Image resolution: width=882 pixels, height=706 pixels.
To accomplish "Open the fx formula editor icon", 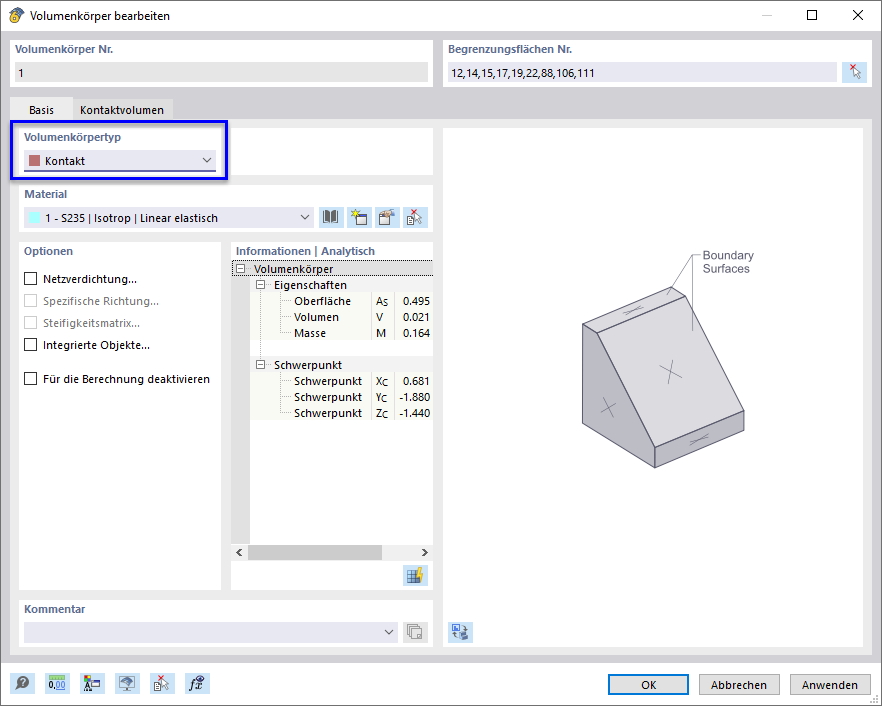I will (197, 683).
